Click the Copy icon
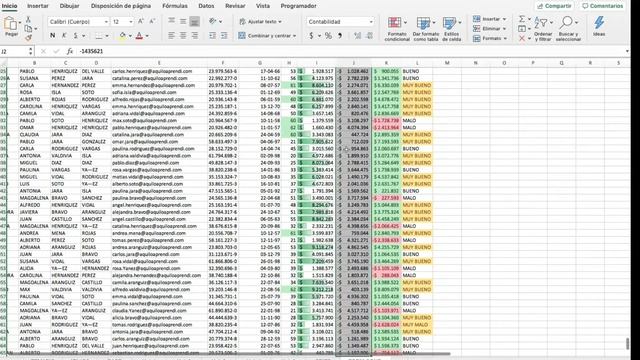 pos(28,29)
